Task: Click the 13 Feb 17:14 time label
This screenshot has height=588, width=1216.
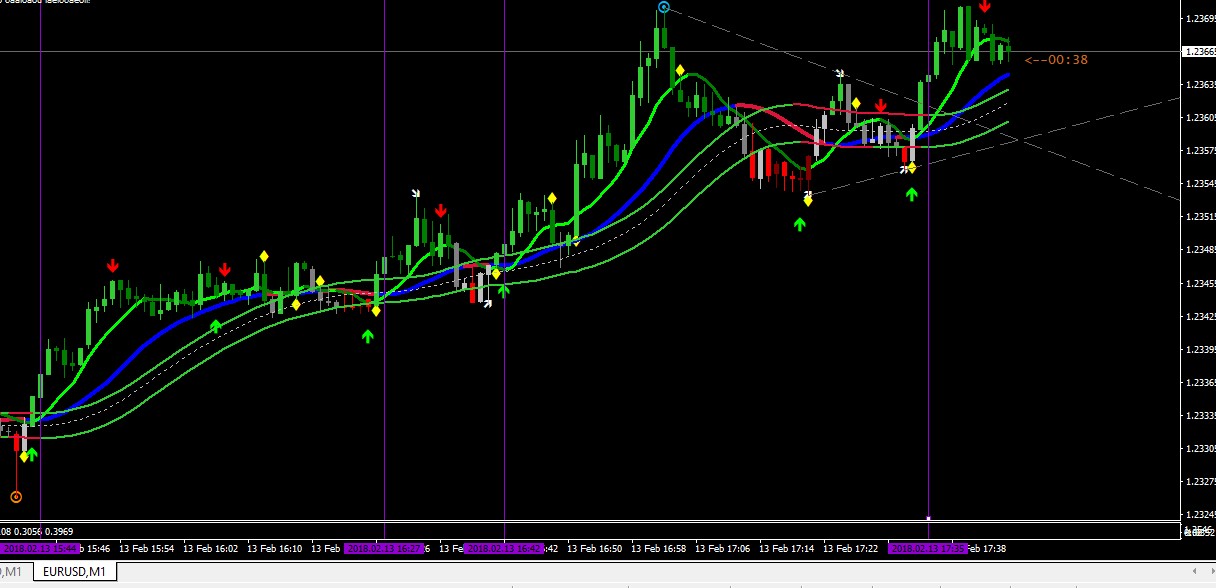Action: 787,548
